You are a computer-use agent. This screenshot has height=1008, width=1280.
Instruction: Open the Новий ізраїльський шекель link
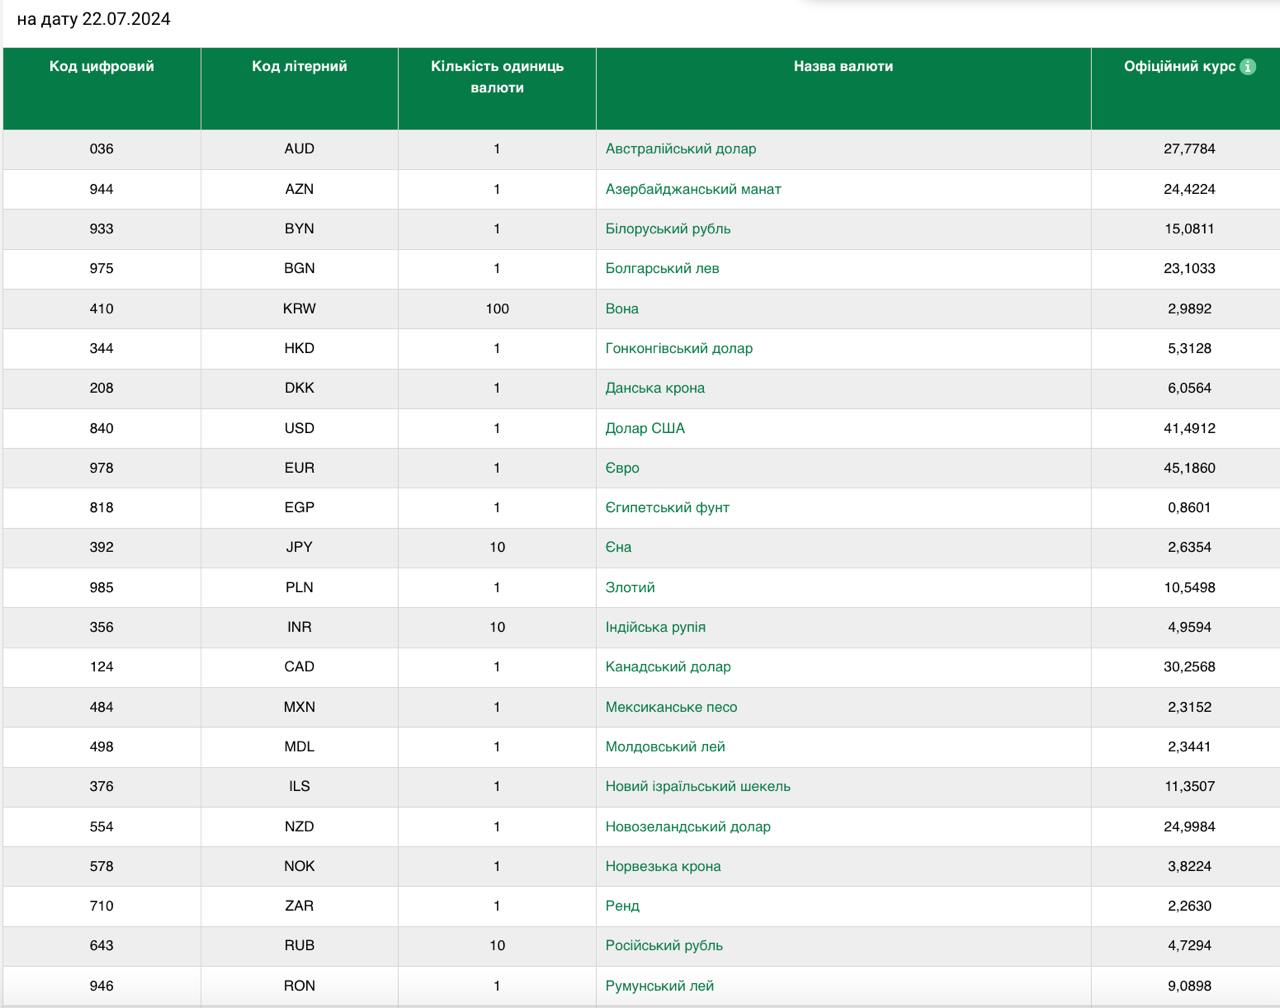click(x=697, y=786)
